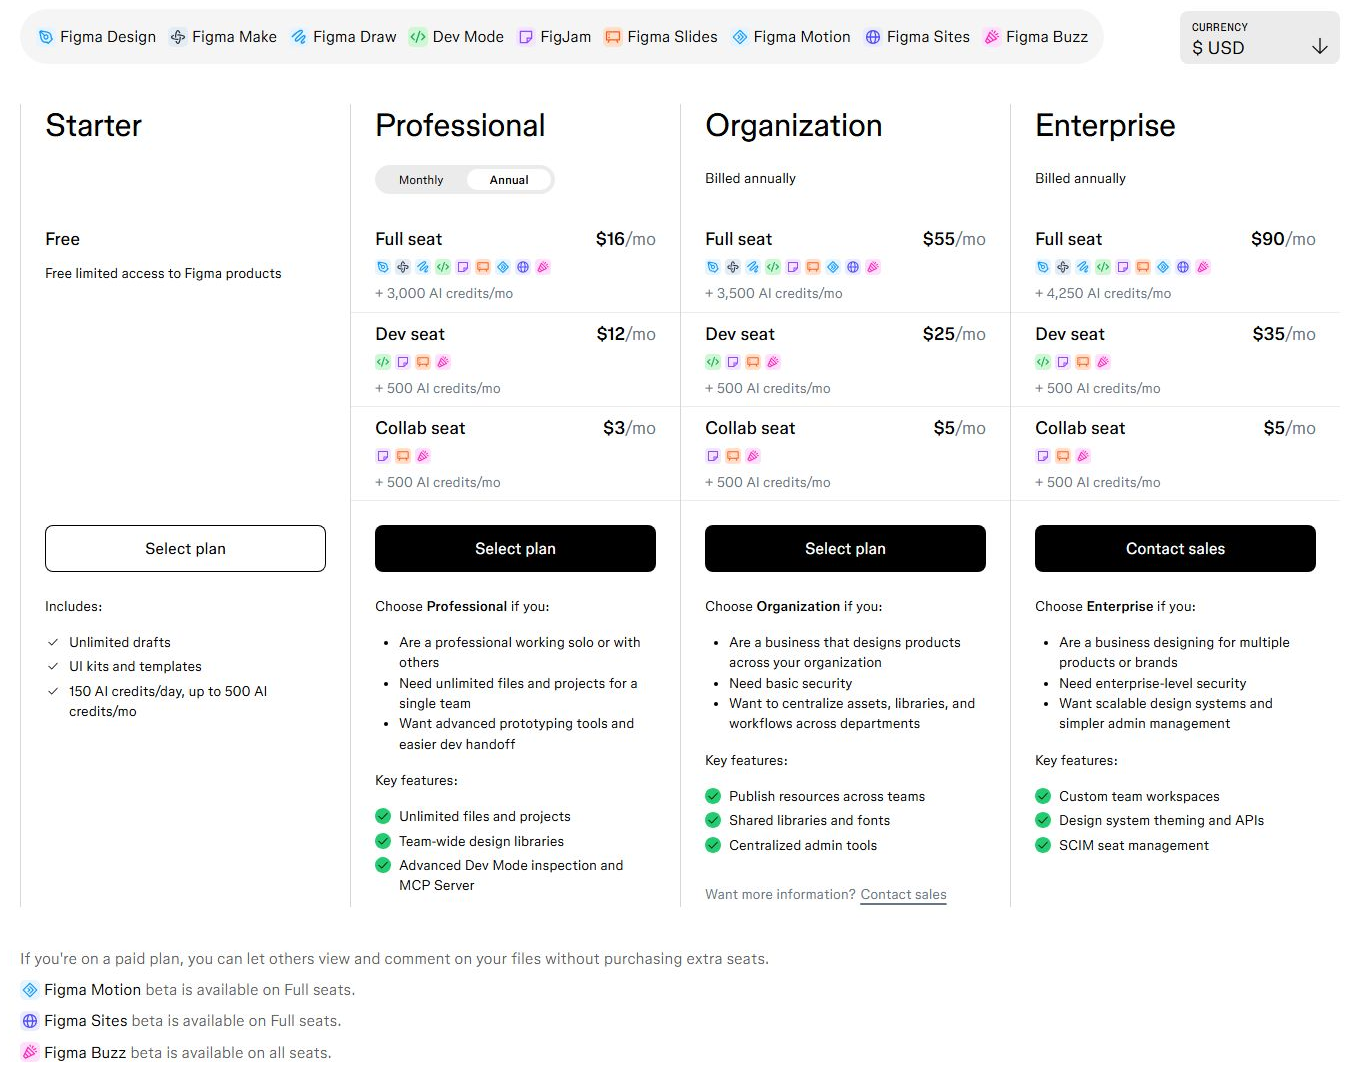This screenshot has height=1075, width=1360.
Task: Click the Figma Design icon in top bar
Action: click(x=45, y=37)
